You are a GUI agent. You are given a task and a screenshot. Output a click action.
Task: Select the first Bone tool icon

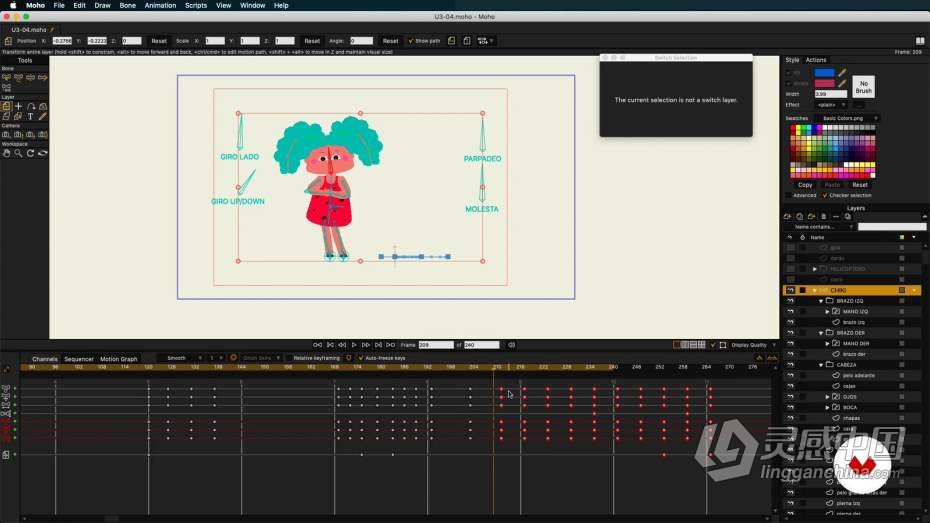pos(7,78)
